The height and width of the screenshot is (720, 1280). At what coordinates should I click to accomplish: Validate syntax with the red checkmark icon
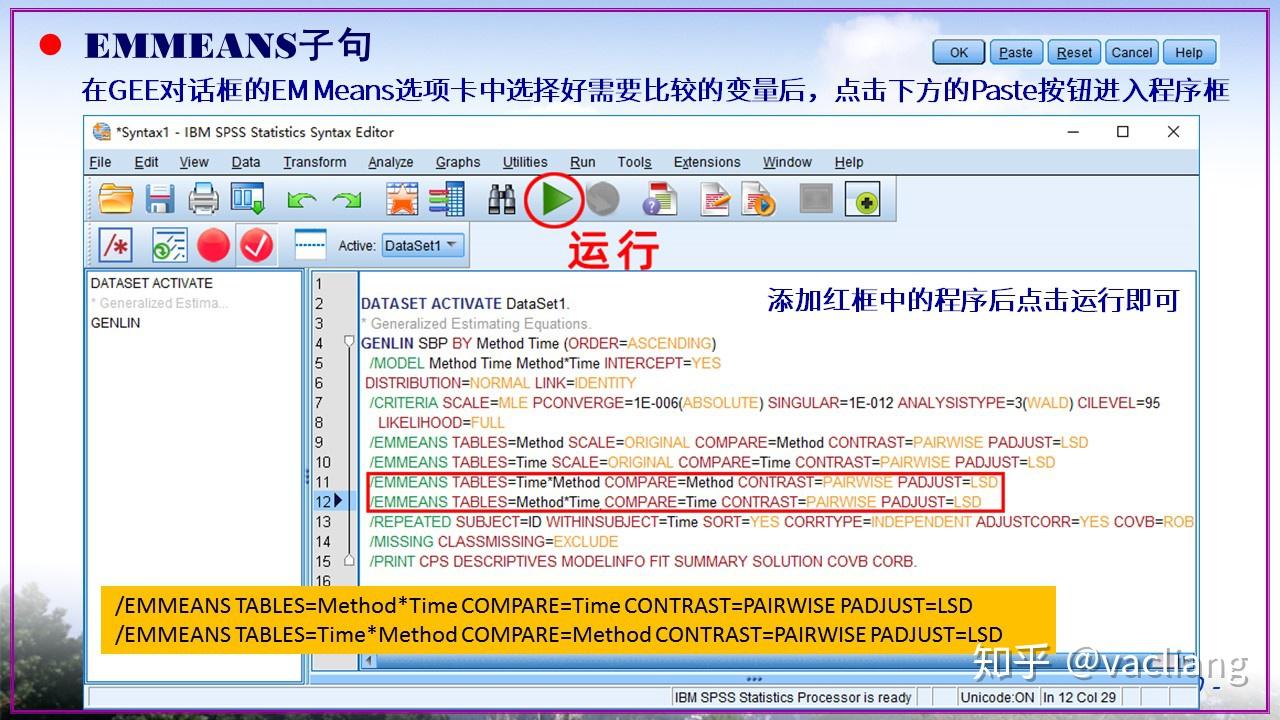tap(255, 243)
